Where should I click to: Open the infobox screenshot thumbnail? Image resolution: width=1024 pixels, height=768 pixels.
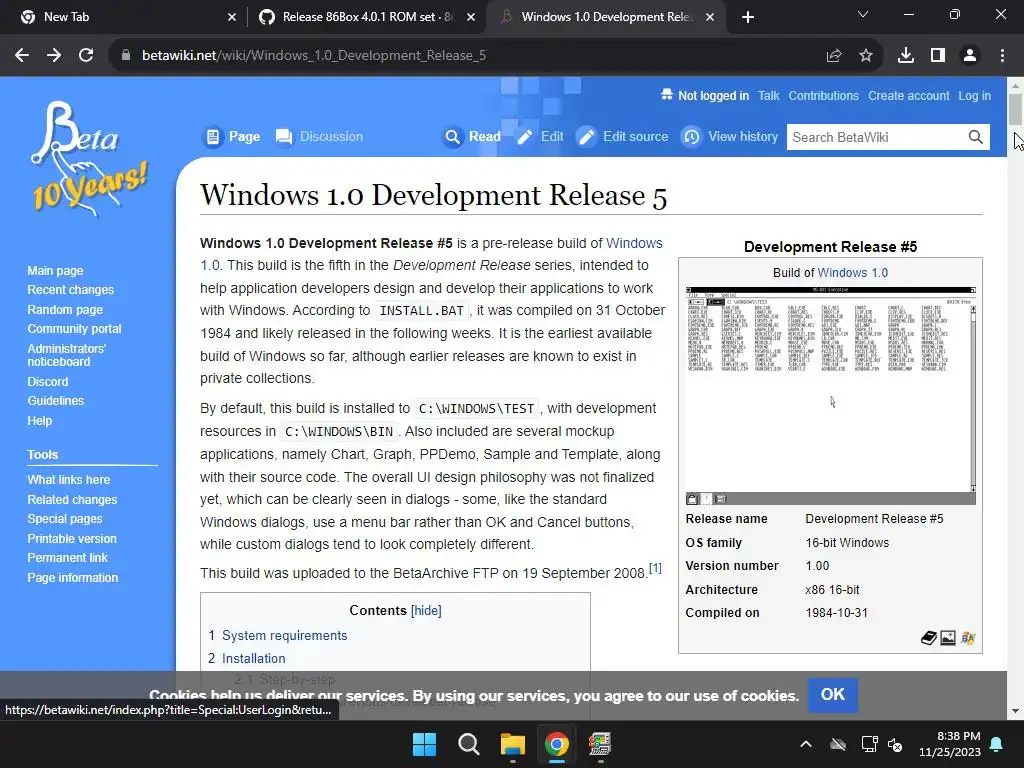click(831, 395)
